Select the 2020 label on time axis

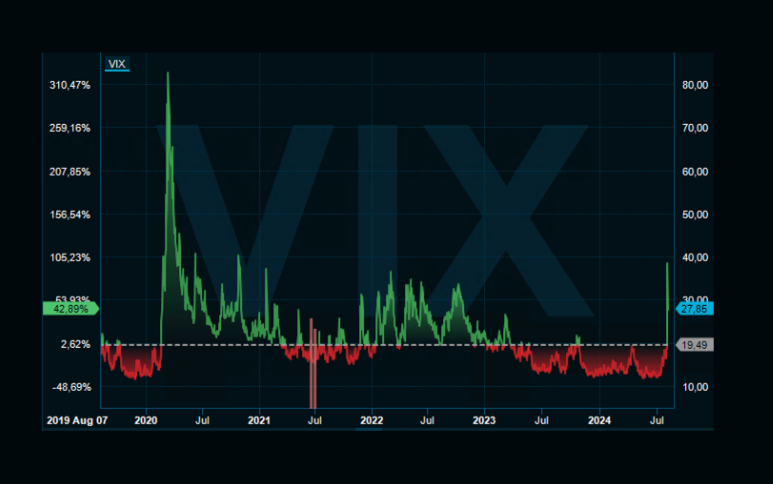pyautogui.click(x=146, y=421)
